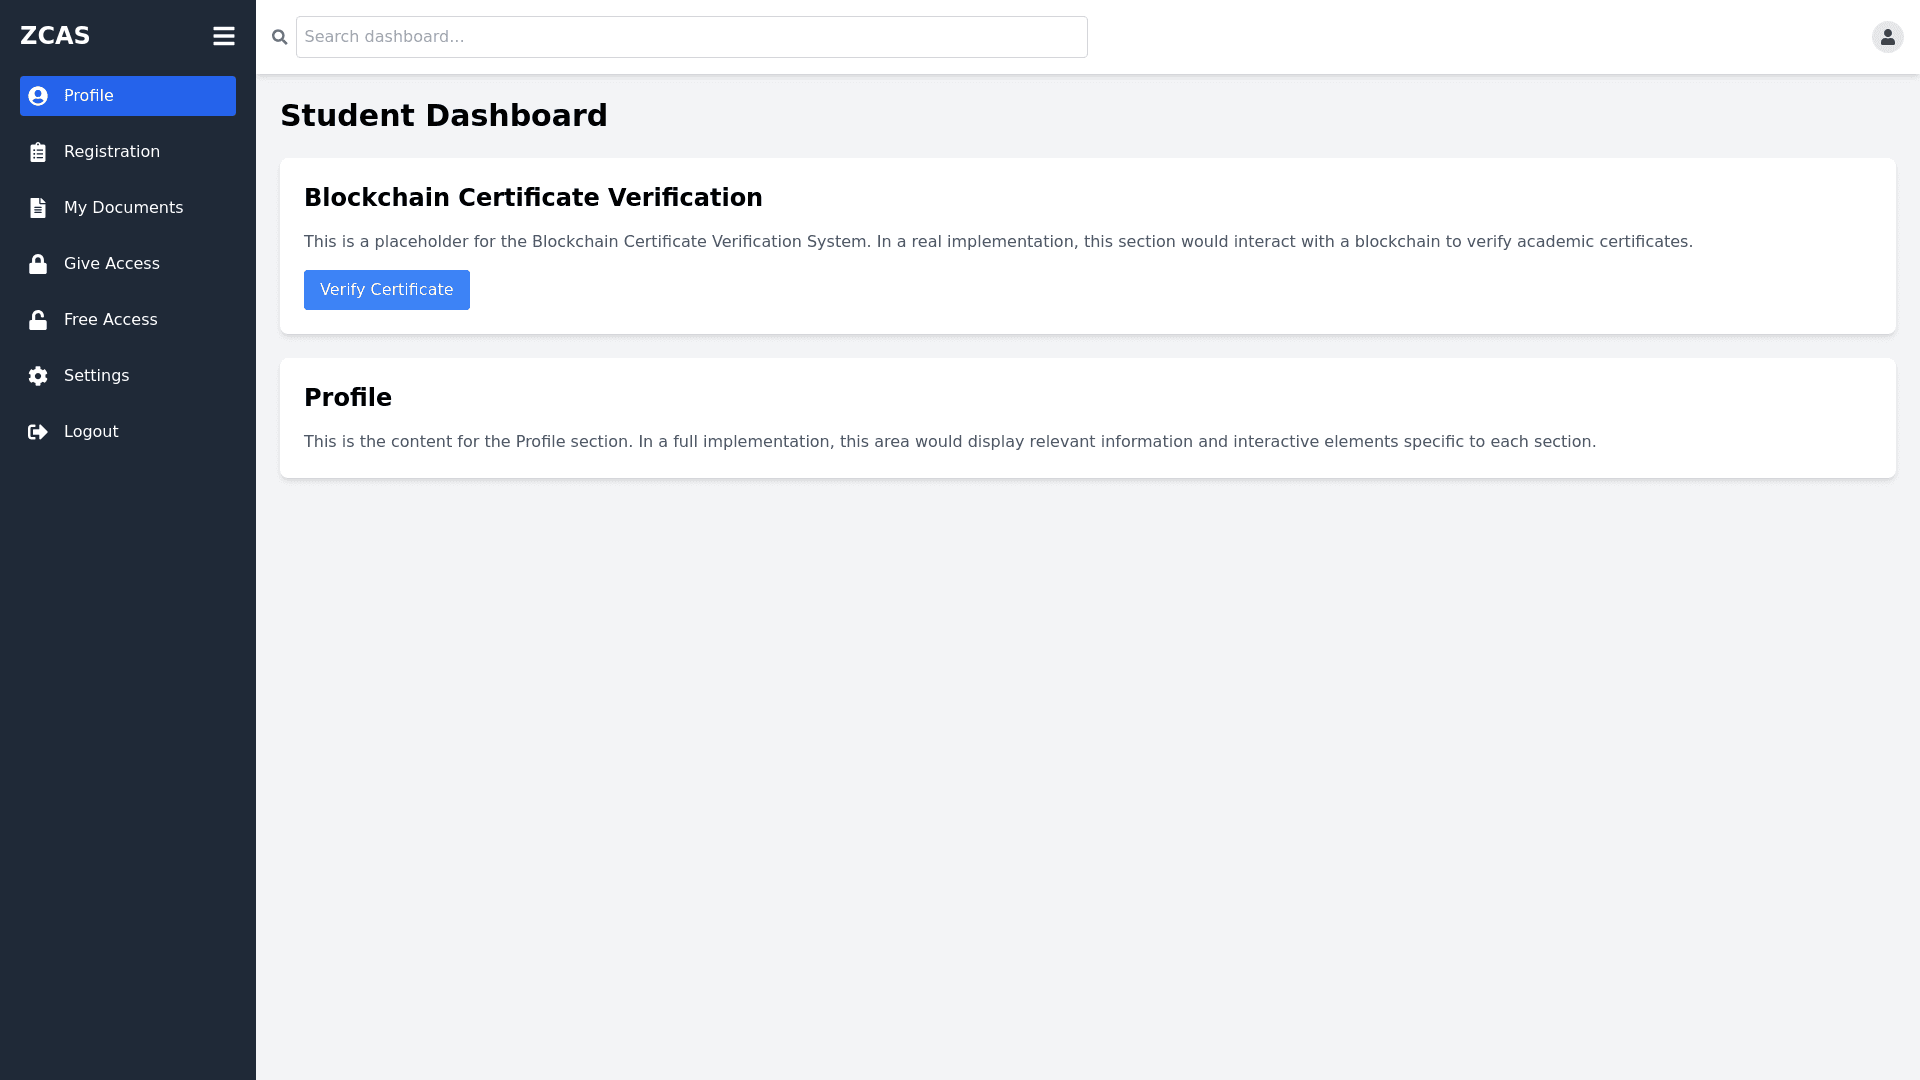Open the user avatar menu
The height and width of the screenshot is (1080, 1920).
(x=1887, y=37)
